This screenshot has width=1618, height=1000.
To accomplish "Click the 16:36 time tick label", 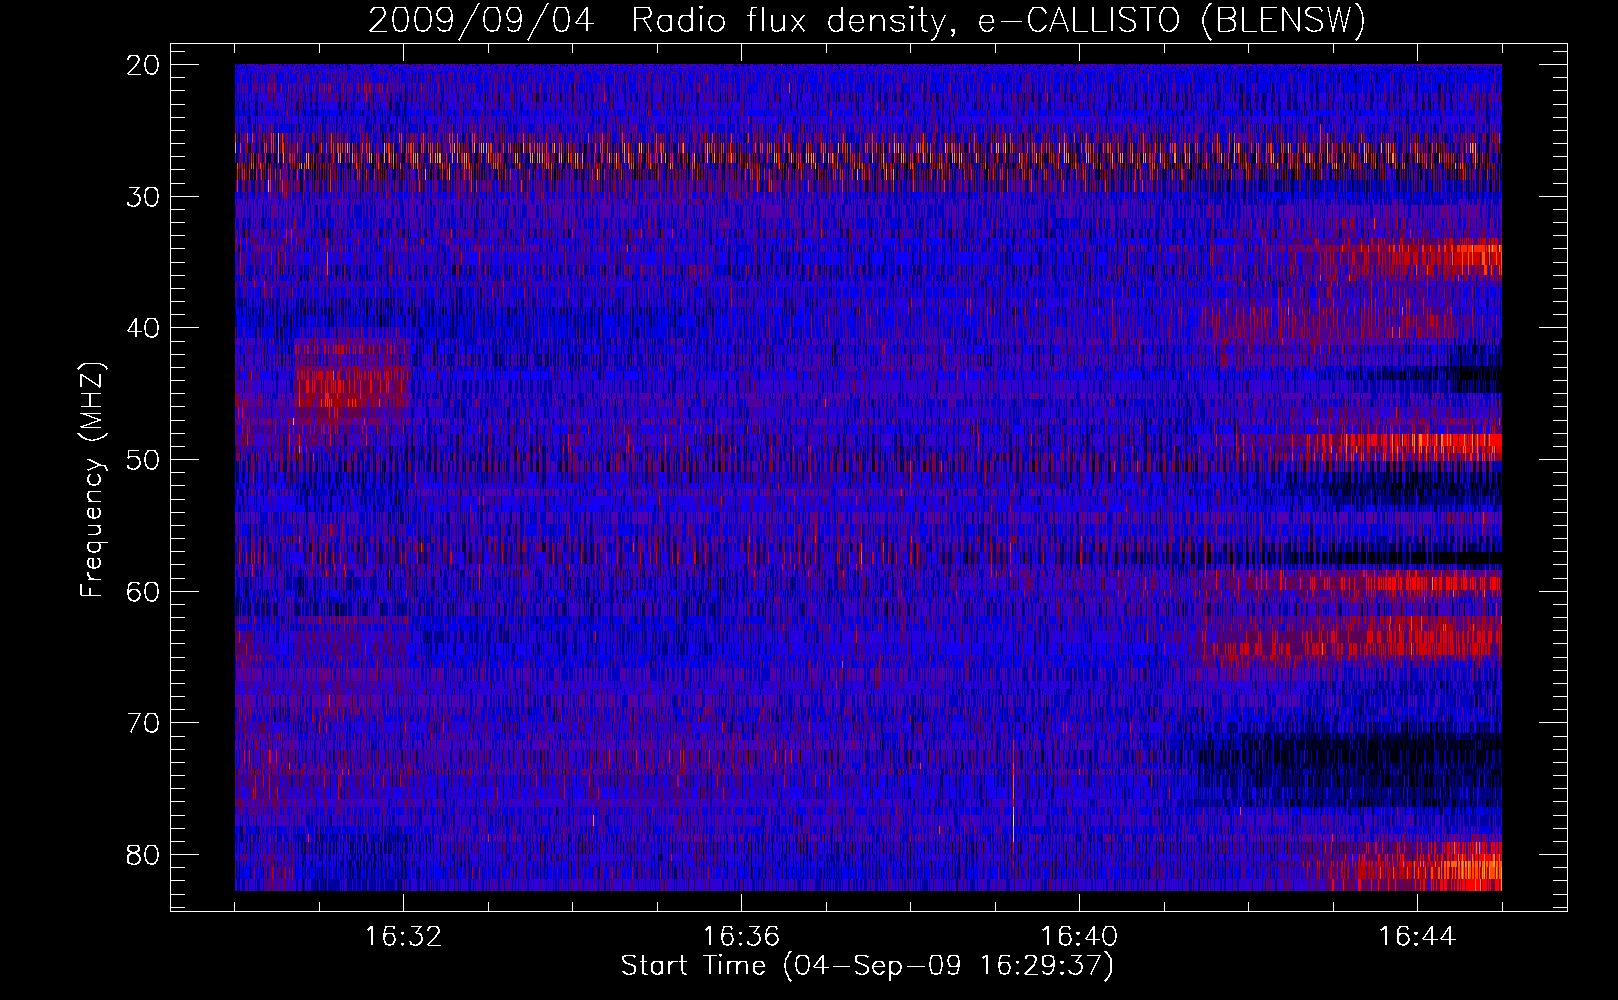I will tap(741, 937).
